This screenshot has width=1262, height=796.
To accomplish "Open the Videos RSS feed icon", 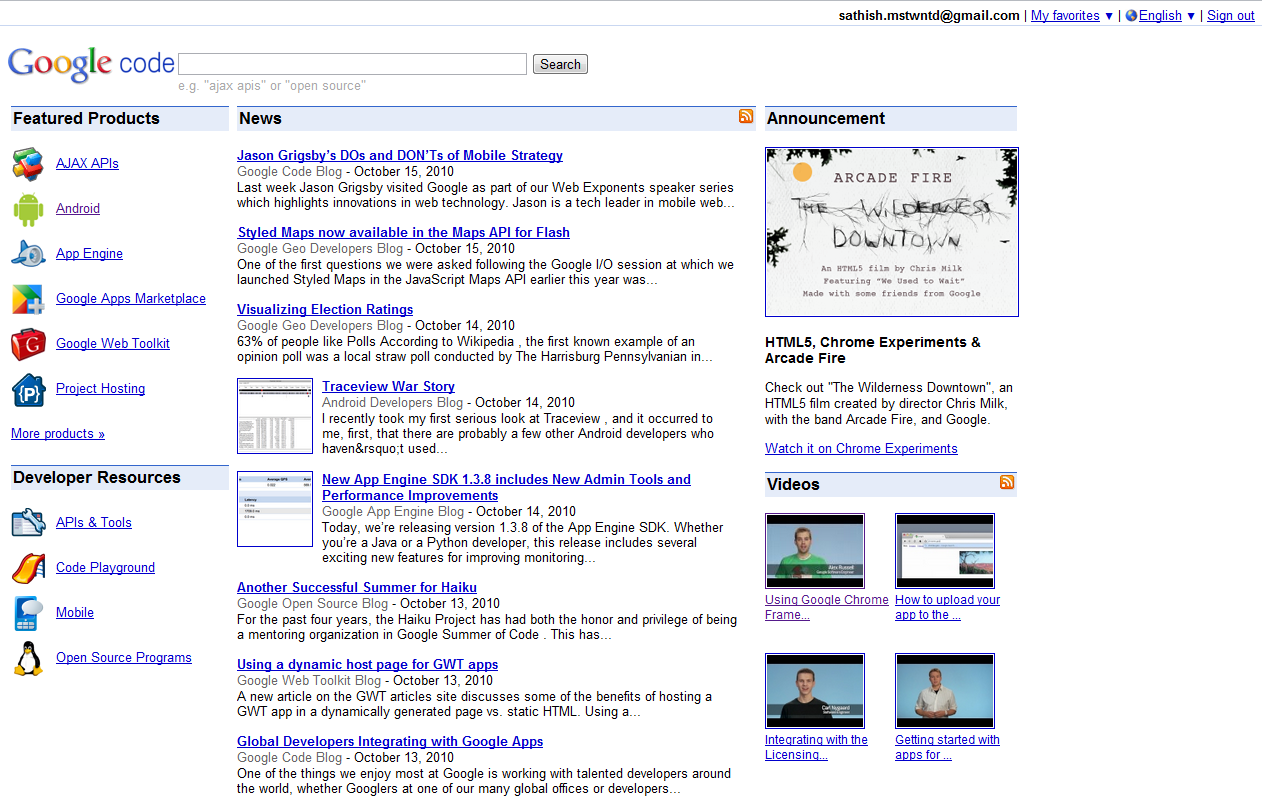I will 1007,482.
